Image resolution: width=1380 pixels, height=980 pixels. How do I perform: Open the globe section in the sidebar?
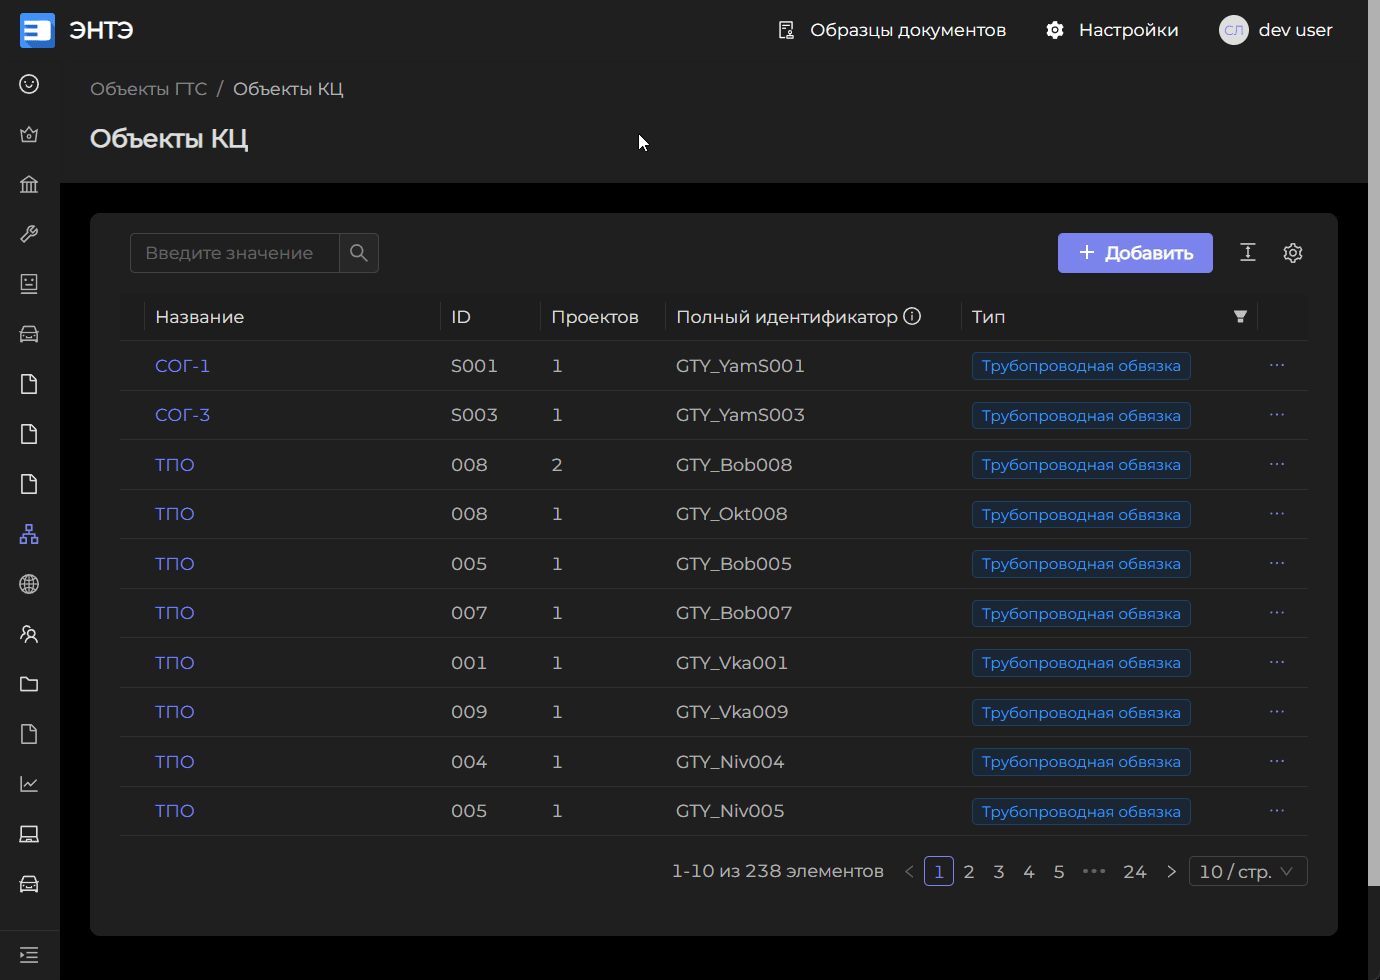[29, 584]
